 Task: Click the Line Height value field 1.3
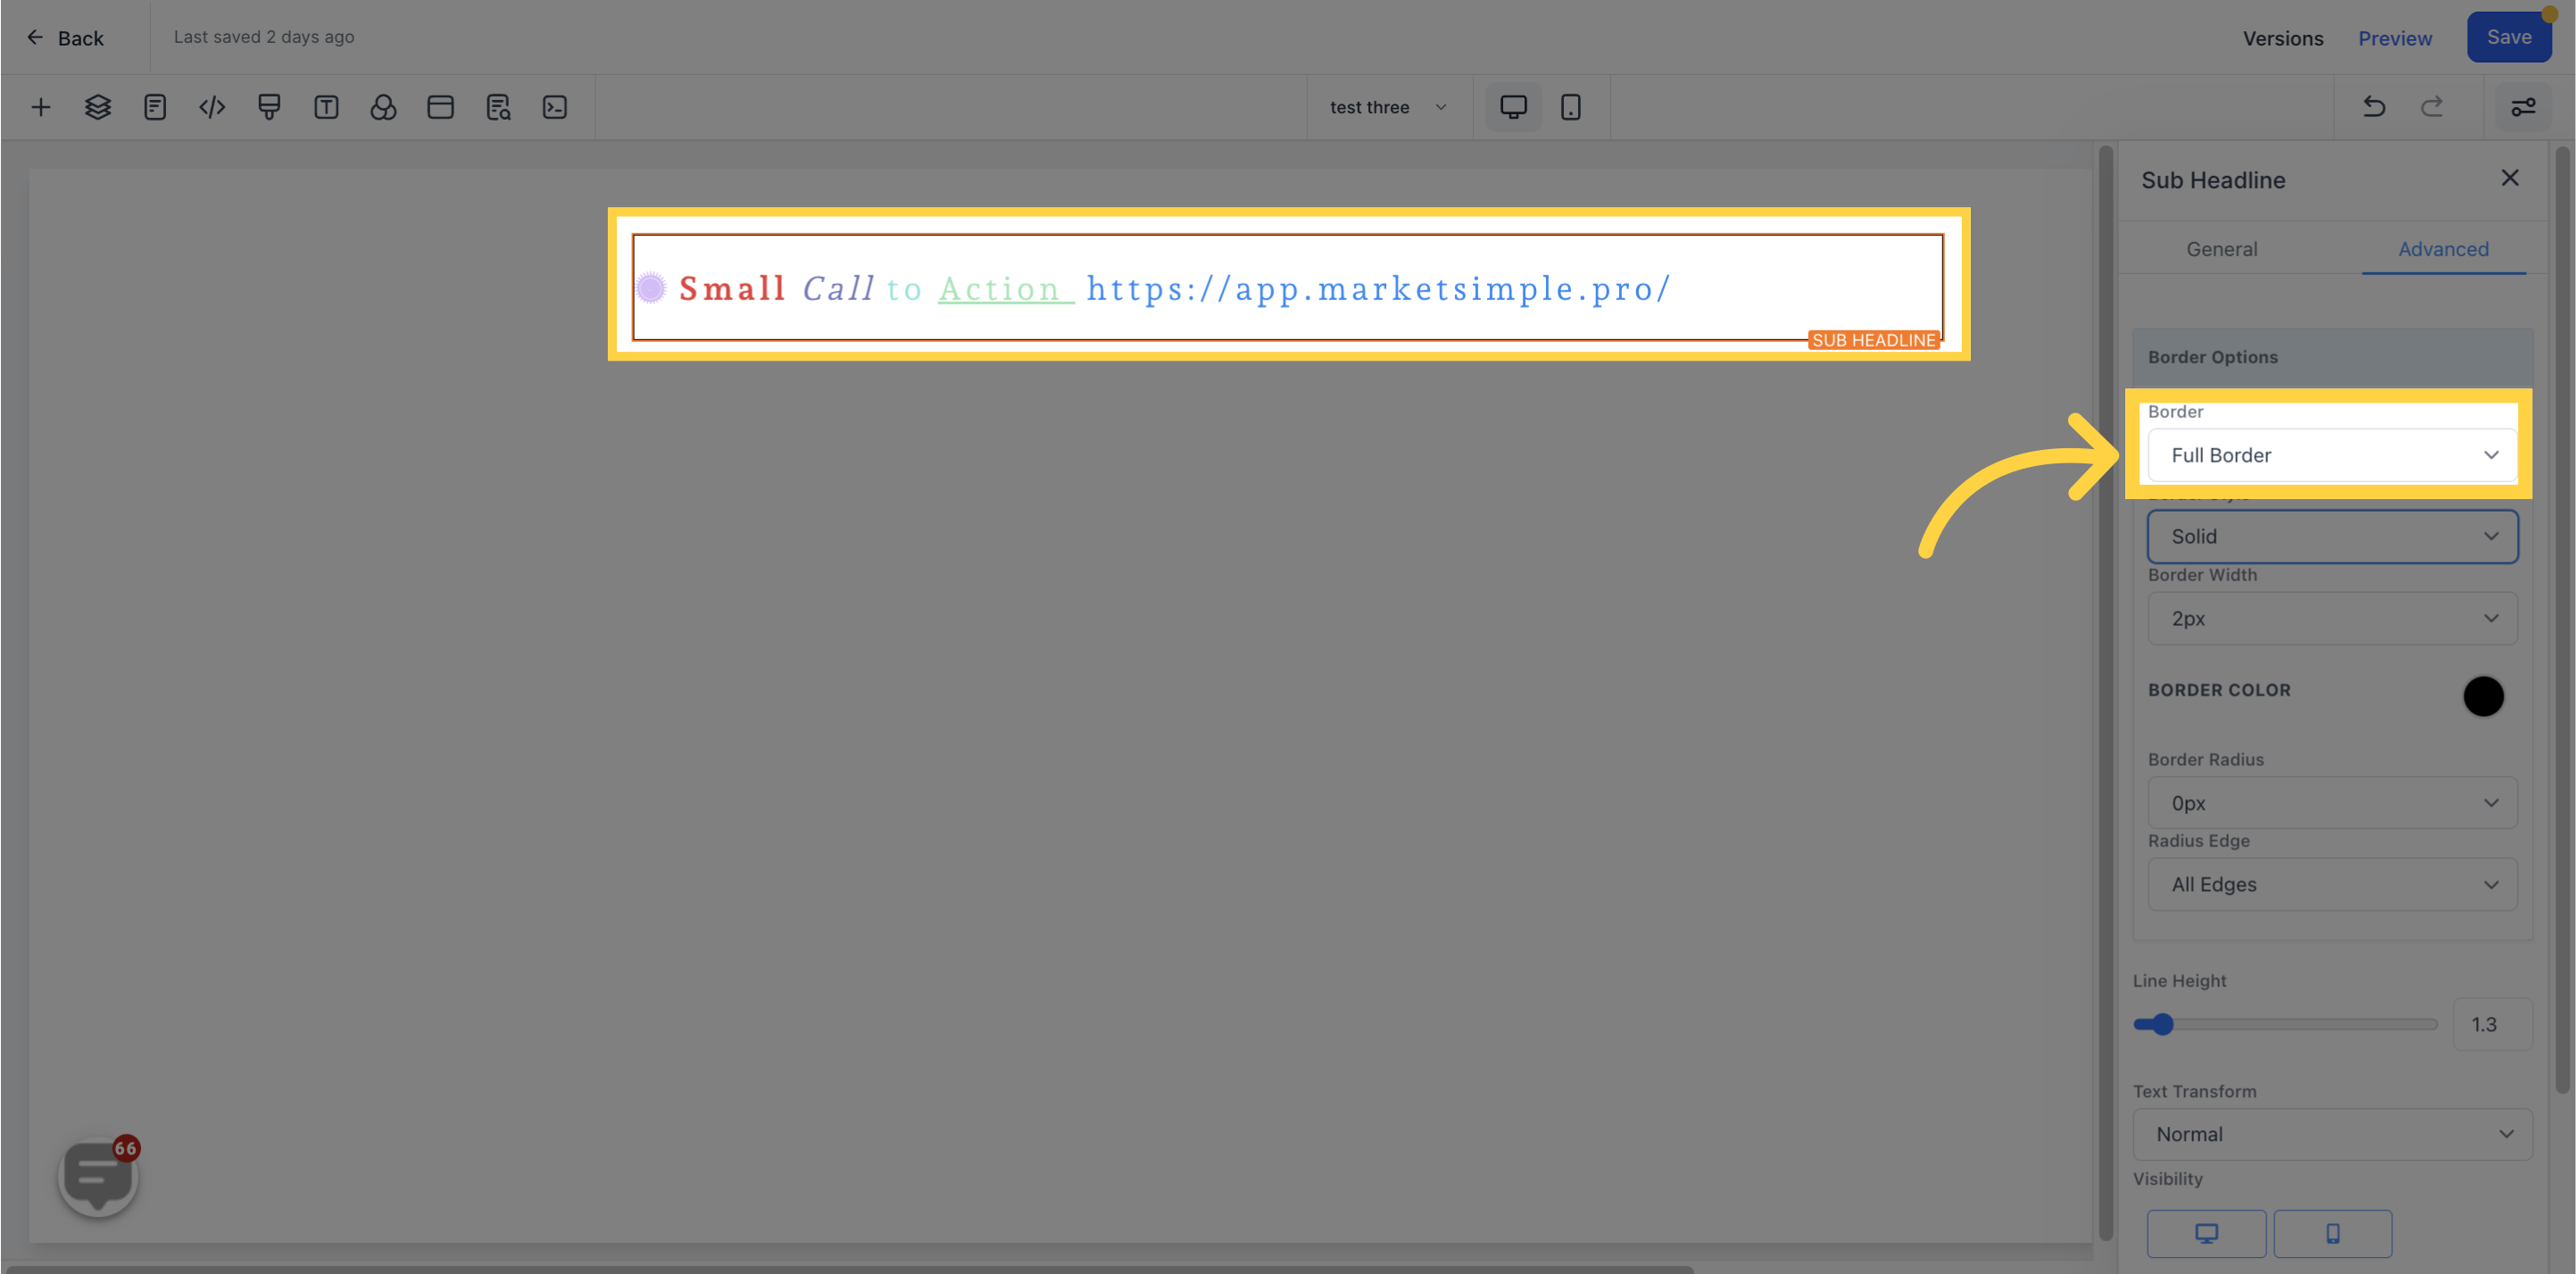(x=2491, y=1024)
